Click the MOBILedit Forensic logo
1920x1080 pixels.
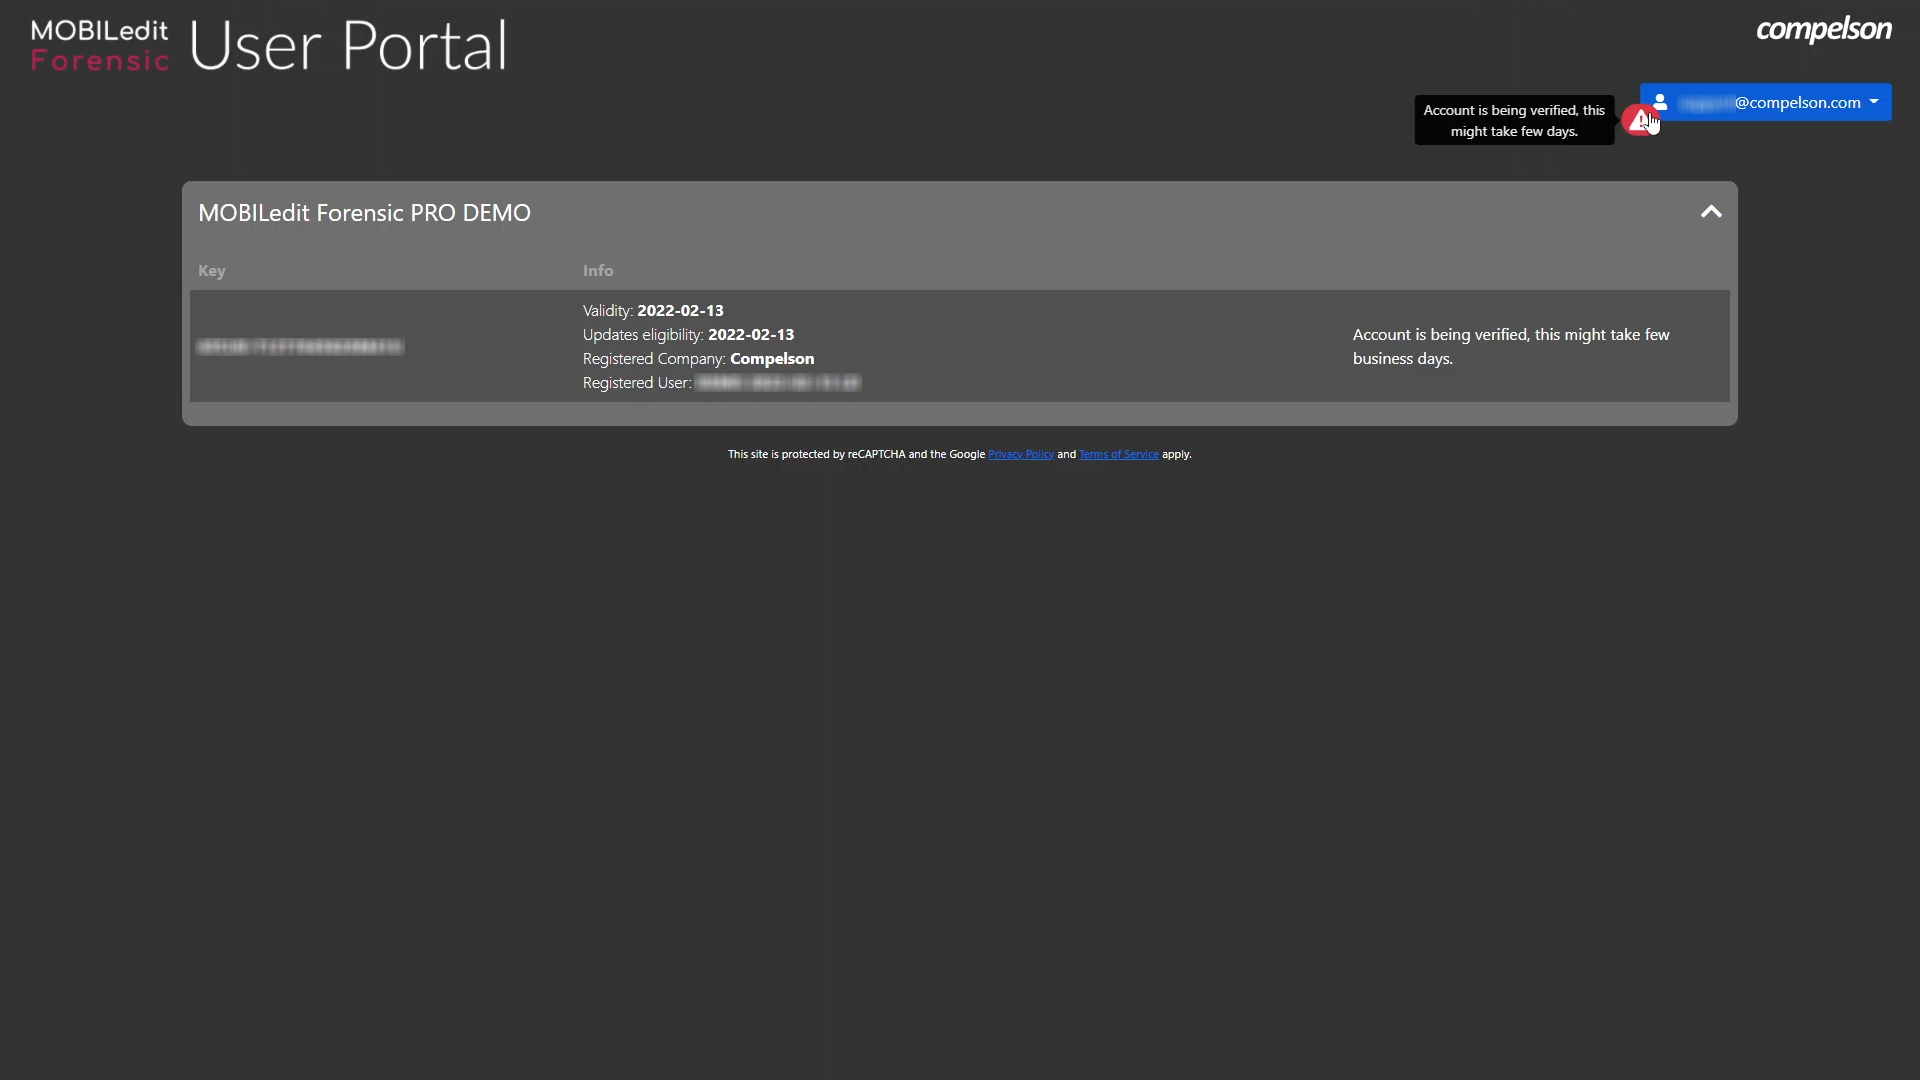tap(100, 46)
